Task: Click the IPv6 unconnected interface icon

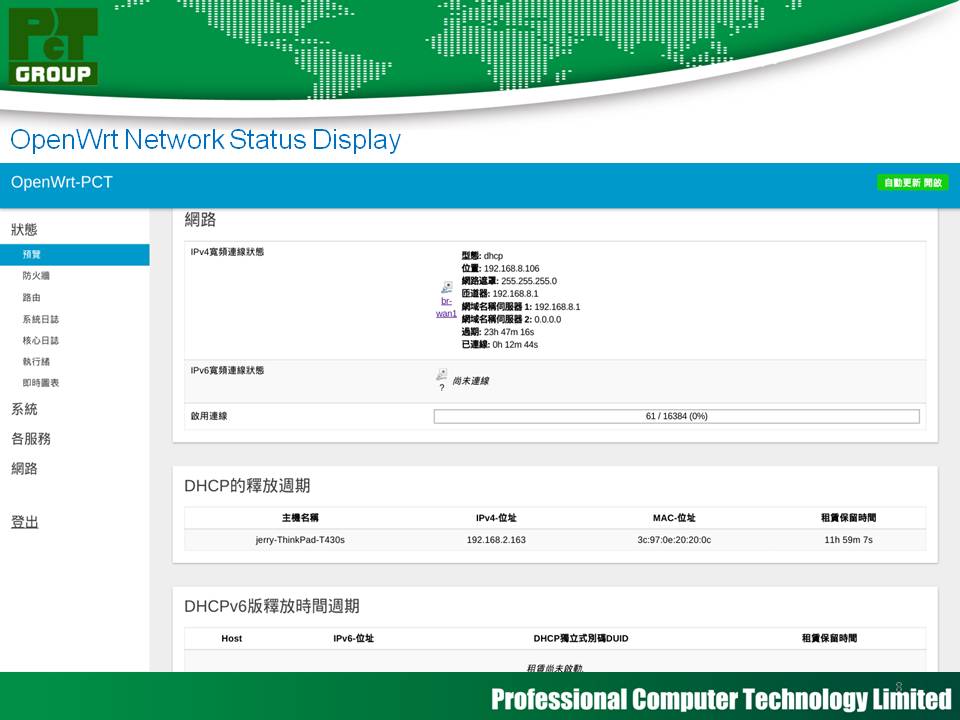Action: tap(441, 374)
